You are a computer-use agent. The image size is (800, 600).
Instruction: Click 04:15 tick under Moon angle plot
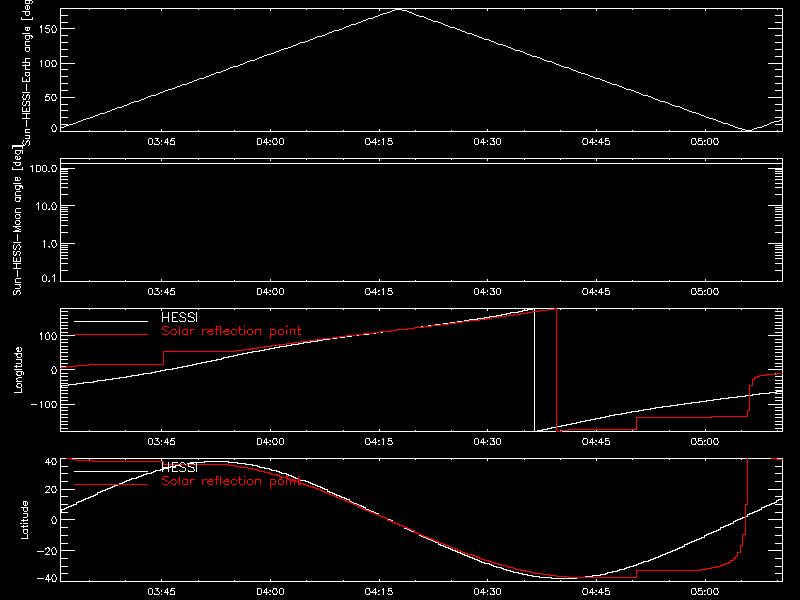379,292
